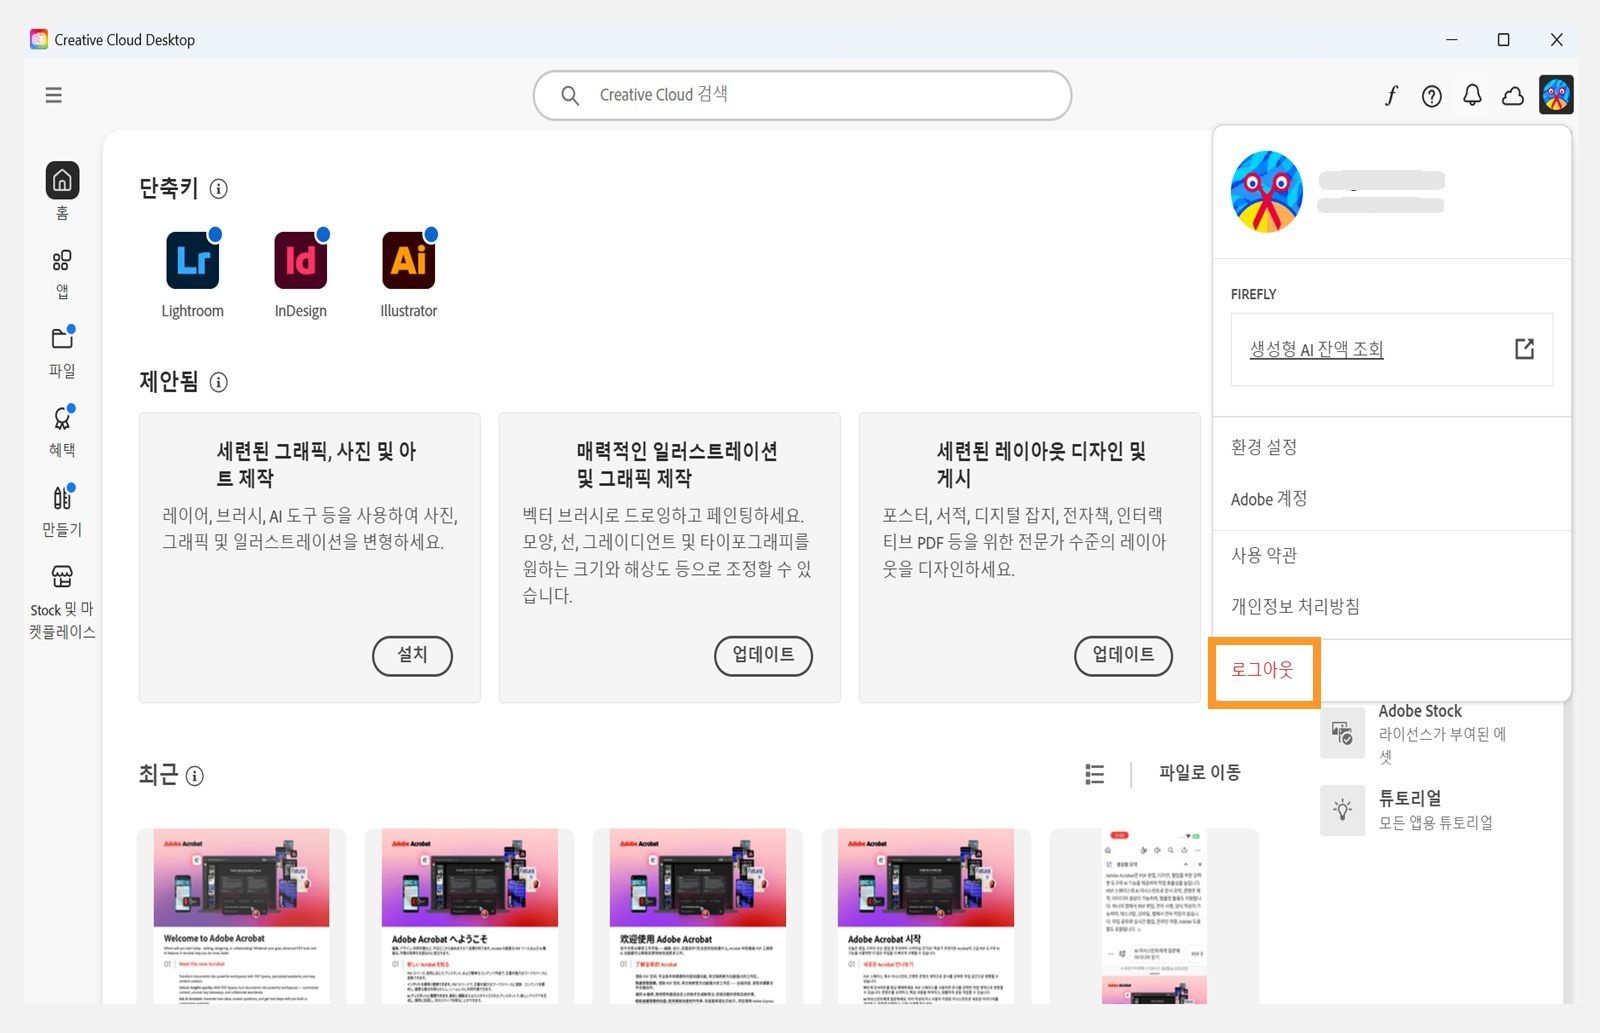The width and height of the screenshot is (1600, 1033).
Task: Click the Adobe Stock heading text
Action: (1420, 711)
